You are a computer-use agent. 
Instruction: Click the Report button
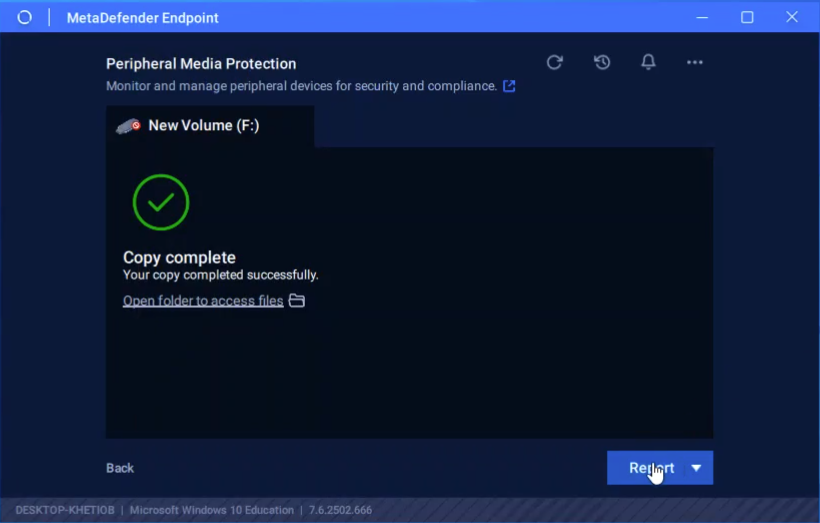645,468
